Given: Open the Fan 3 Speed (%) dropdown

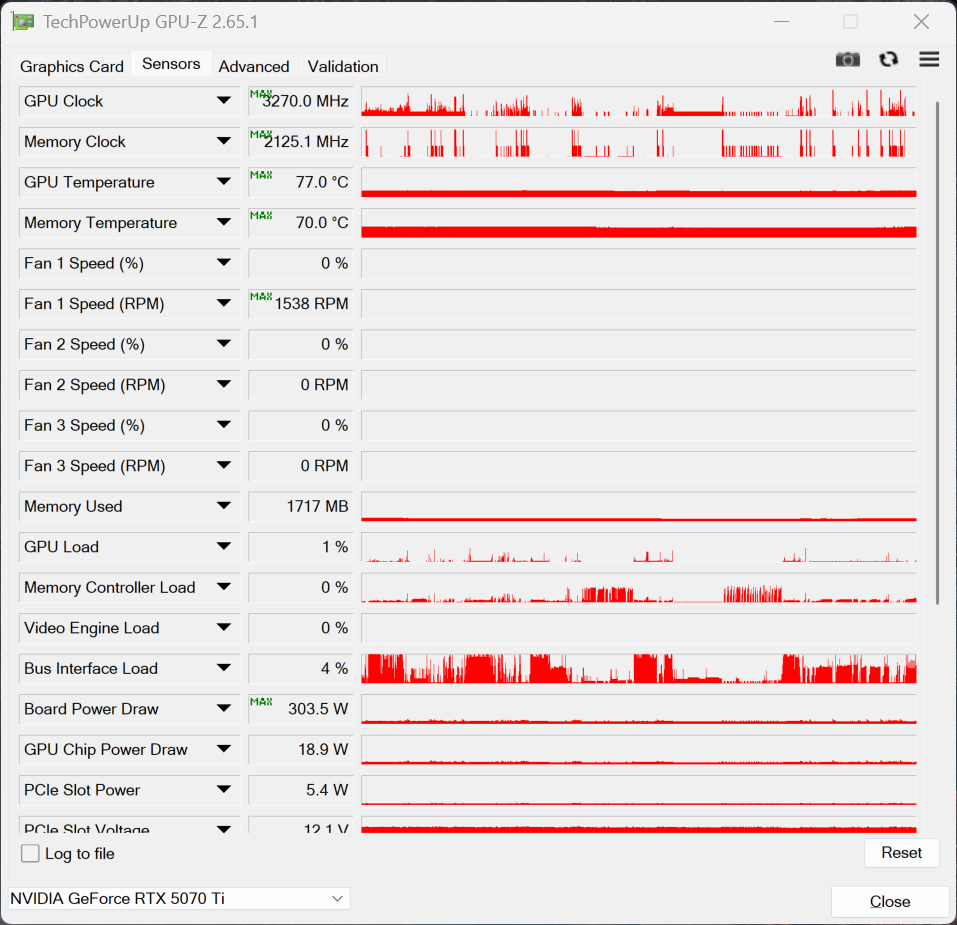Looking at the screenshot, I should (x=224, y=425).
